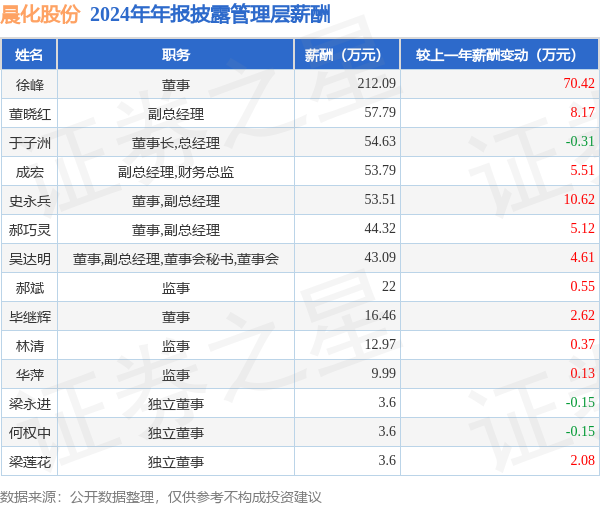Click 吴达明's position 董事,副总经理,董事会秘书,董事会
The height and width of the screenshot is (506, 600).
click(x=176, y=259)
